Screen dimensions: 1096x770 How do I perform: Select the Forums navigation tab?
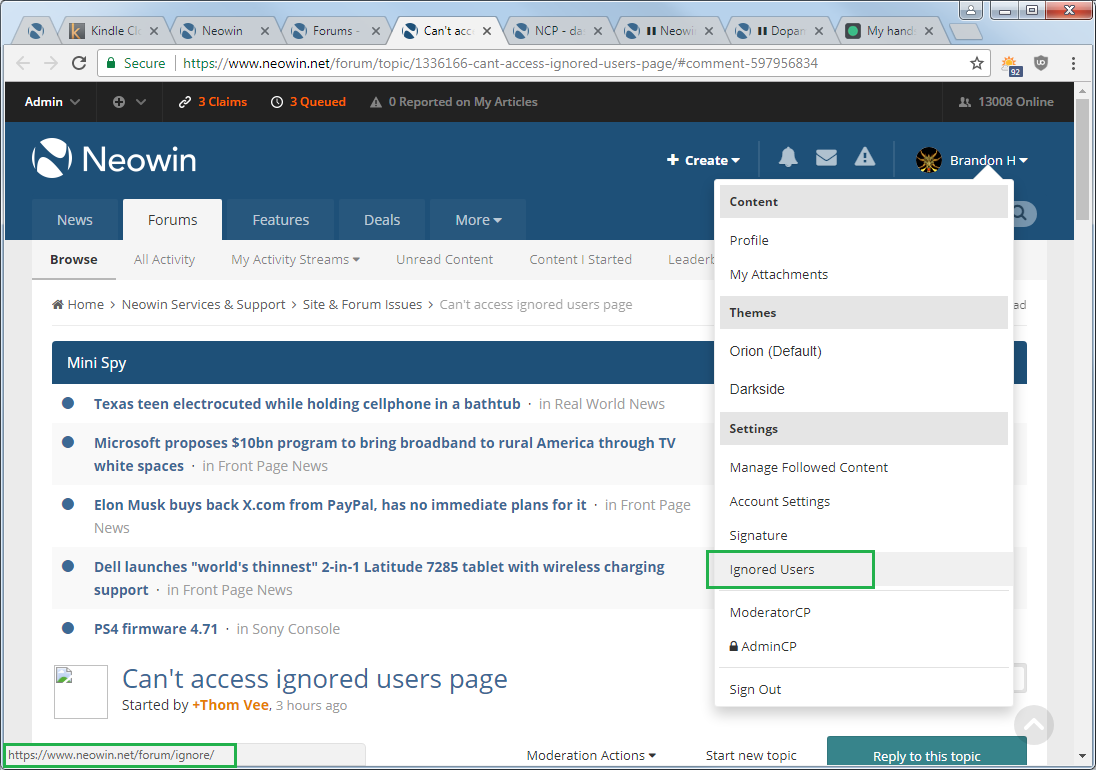[x=173, y=220]
